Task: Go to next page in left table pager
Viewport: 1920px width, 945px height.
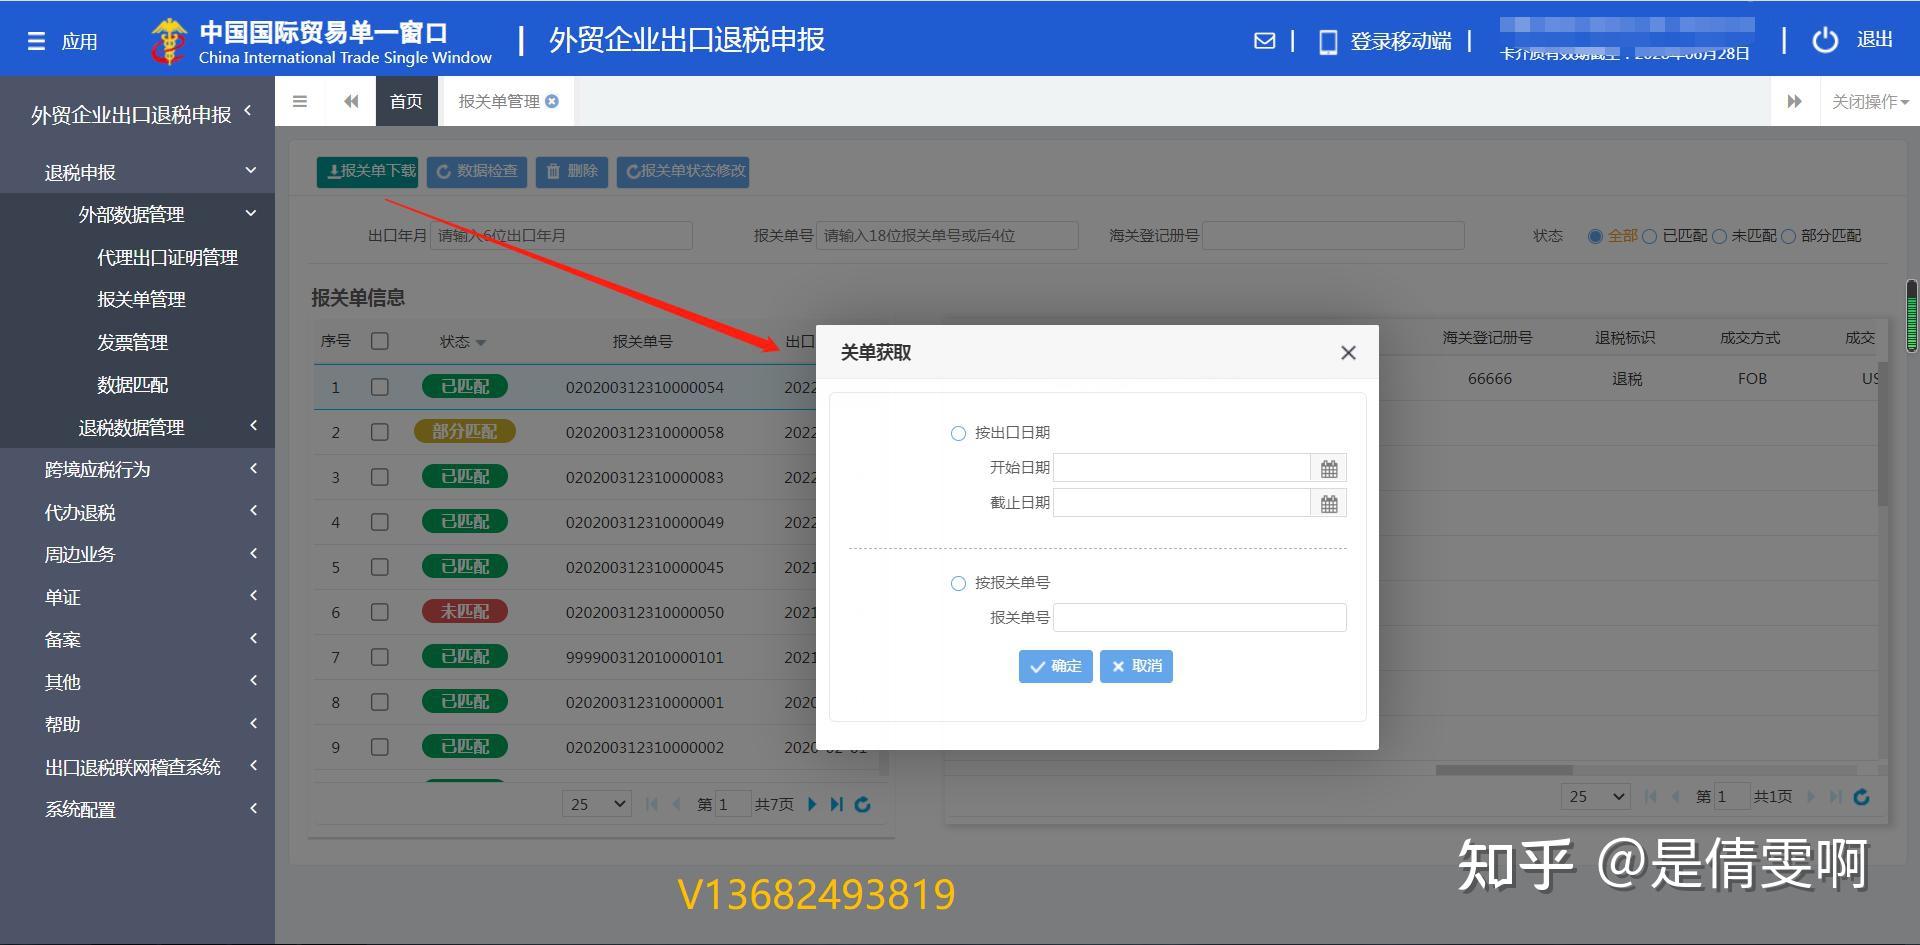Action: (812, 804)
